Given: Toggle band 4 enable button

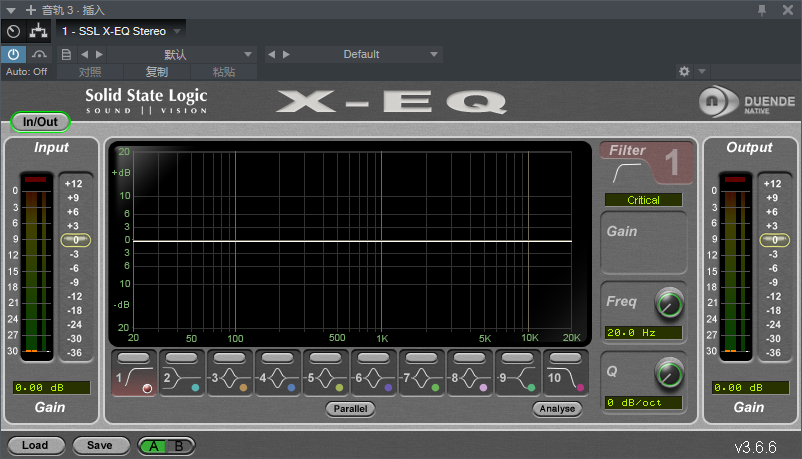Looking at the screenshot, I should 278,358.
